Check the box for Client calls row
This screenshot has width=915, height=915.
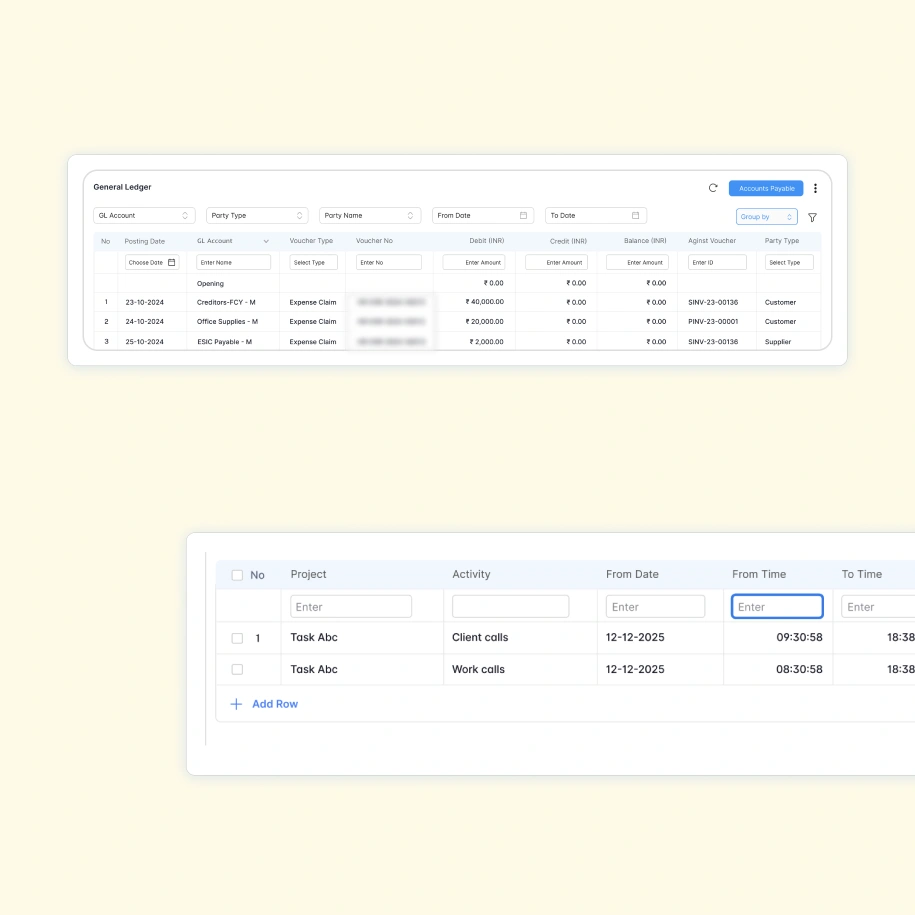[x=237, y=638]
